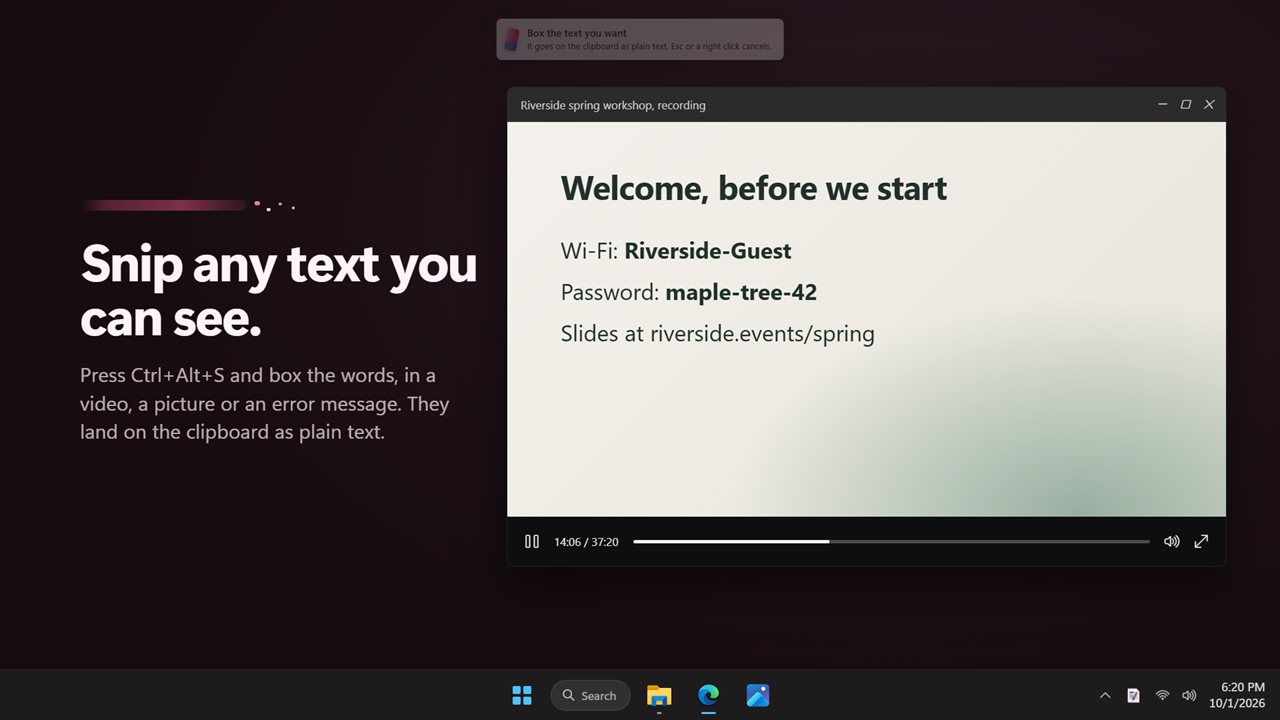Expand the video player to fullscreen
1280x720 pixels.
pyautogui.click(x=1201, y=541)
